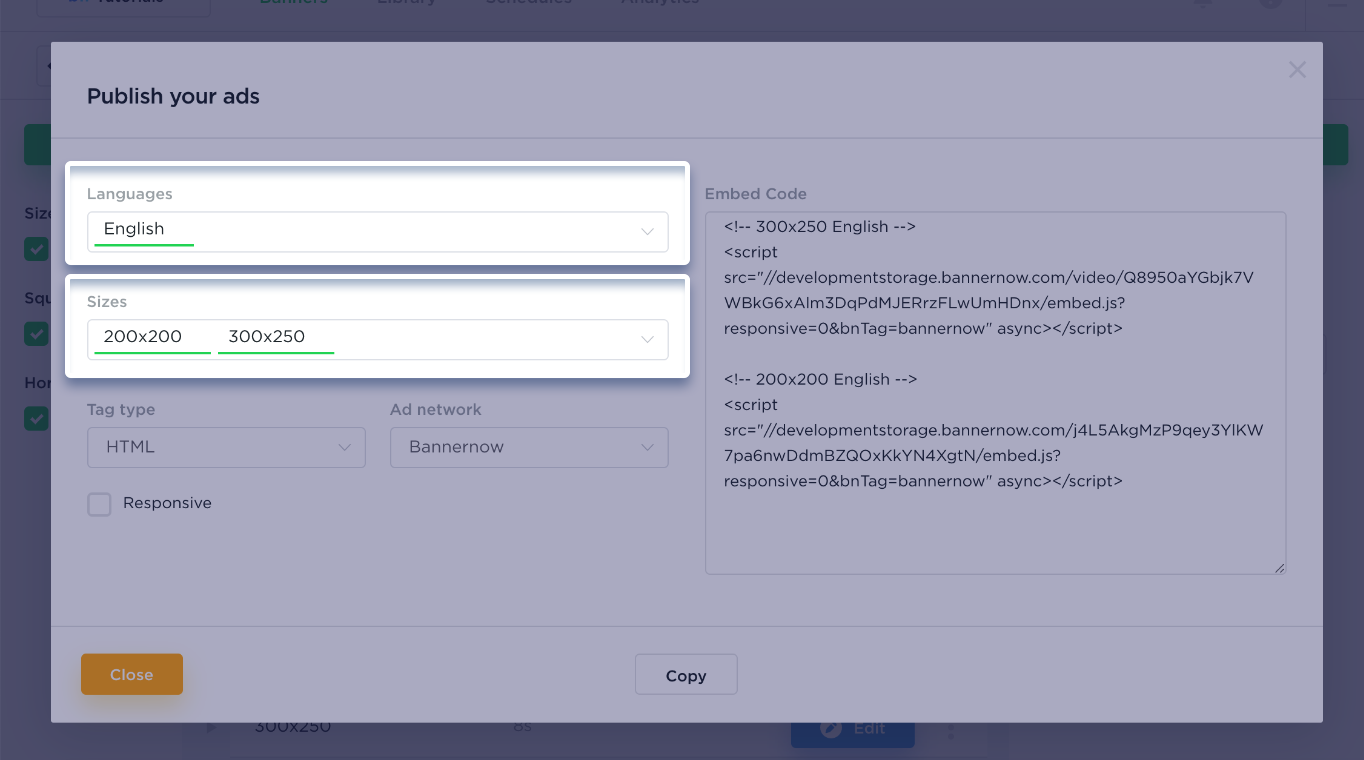Click the Edit button behind the dialog
Screen dimensions: 1364x760
point(852,729)
